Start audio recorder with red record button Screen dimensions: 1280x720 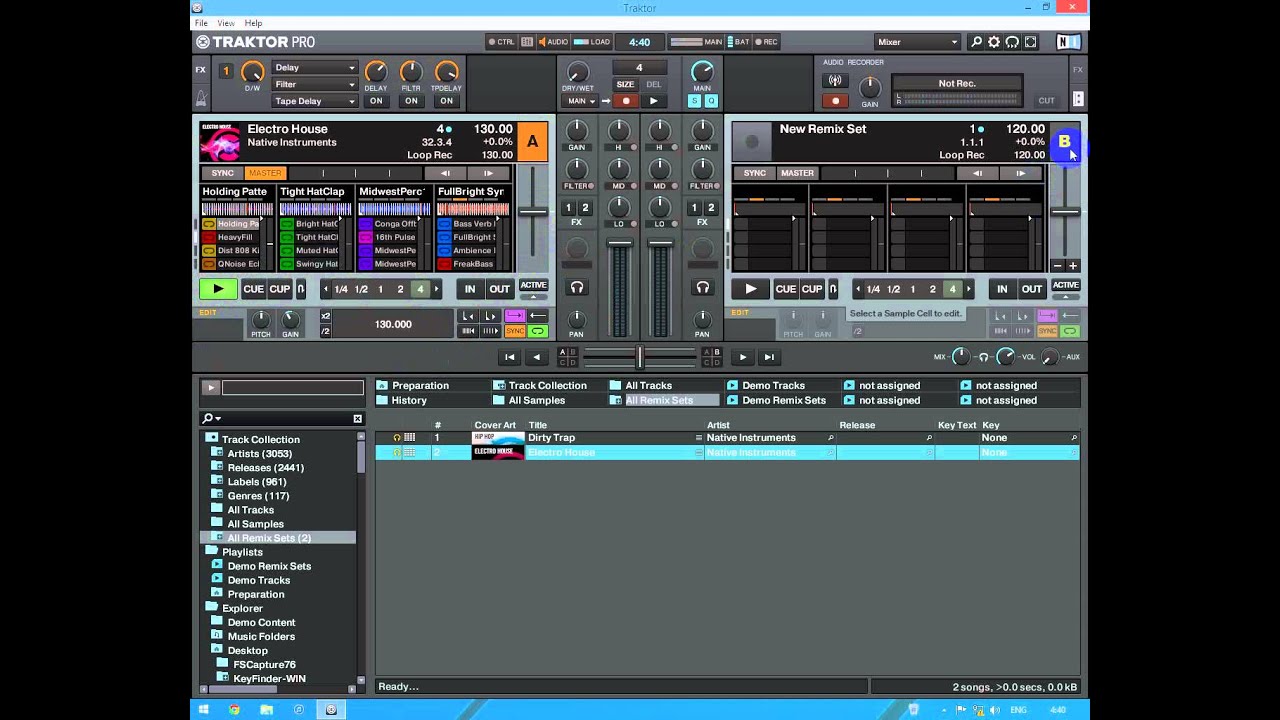click(835, 101)
